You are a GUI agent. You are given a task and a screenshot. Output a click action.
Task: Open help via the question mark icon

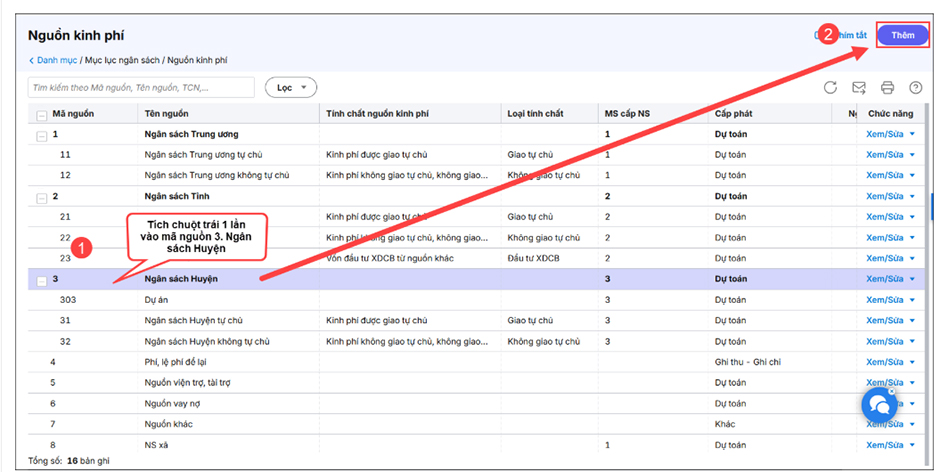[x=915, y=88]
